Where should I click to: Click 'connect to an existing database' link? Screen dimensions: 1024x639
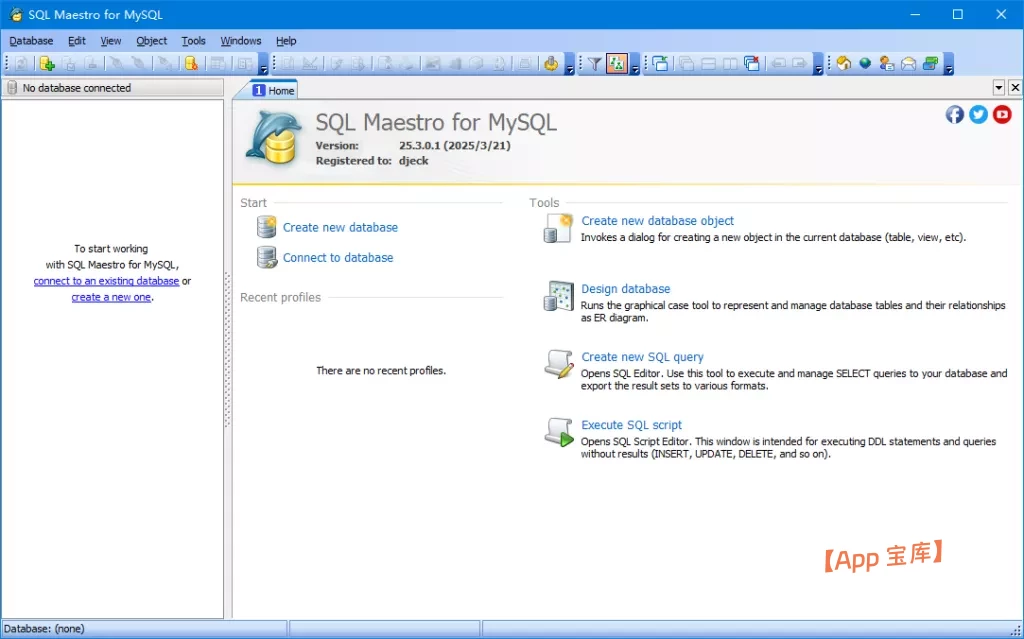tap(106, 281)
